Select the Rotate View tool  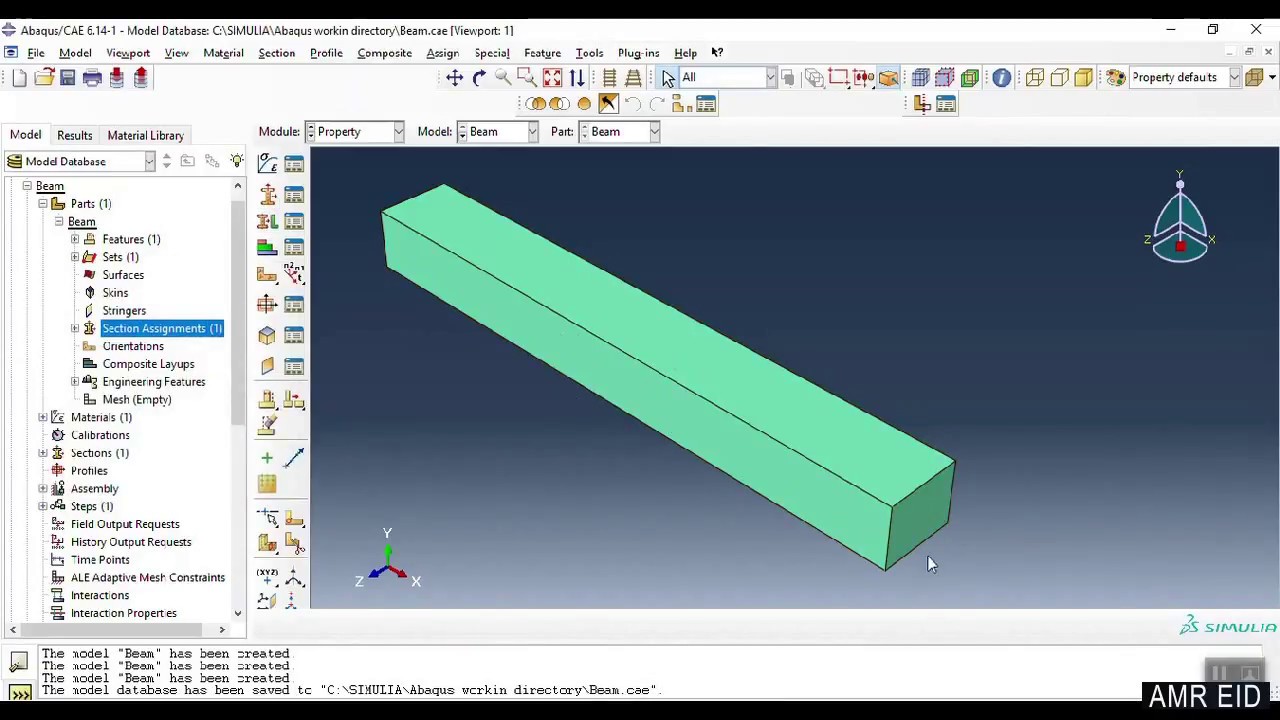pos(479,78)
